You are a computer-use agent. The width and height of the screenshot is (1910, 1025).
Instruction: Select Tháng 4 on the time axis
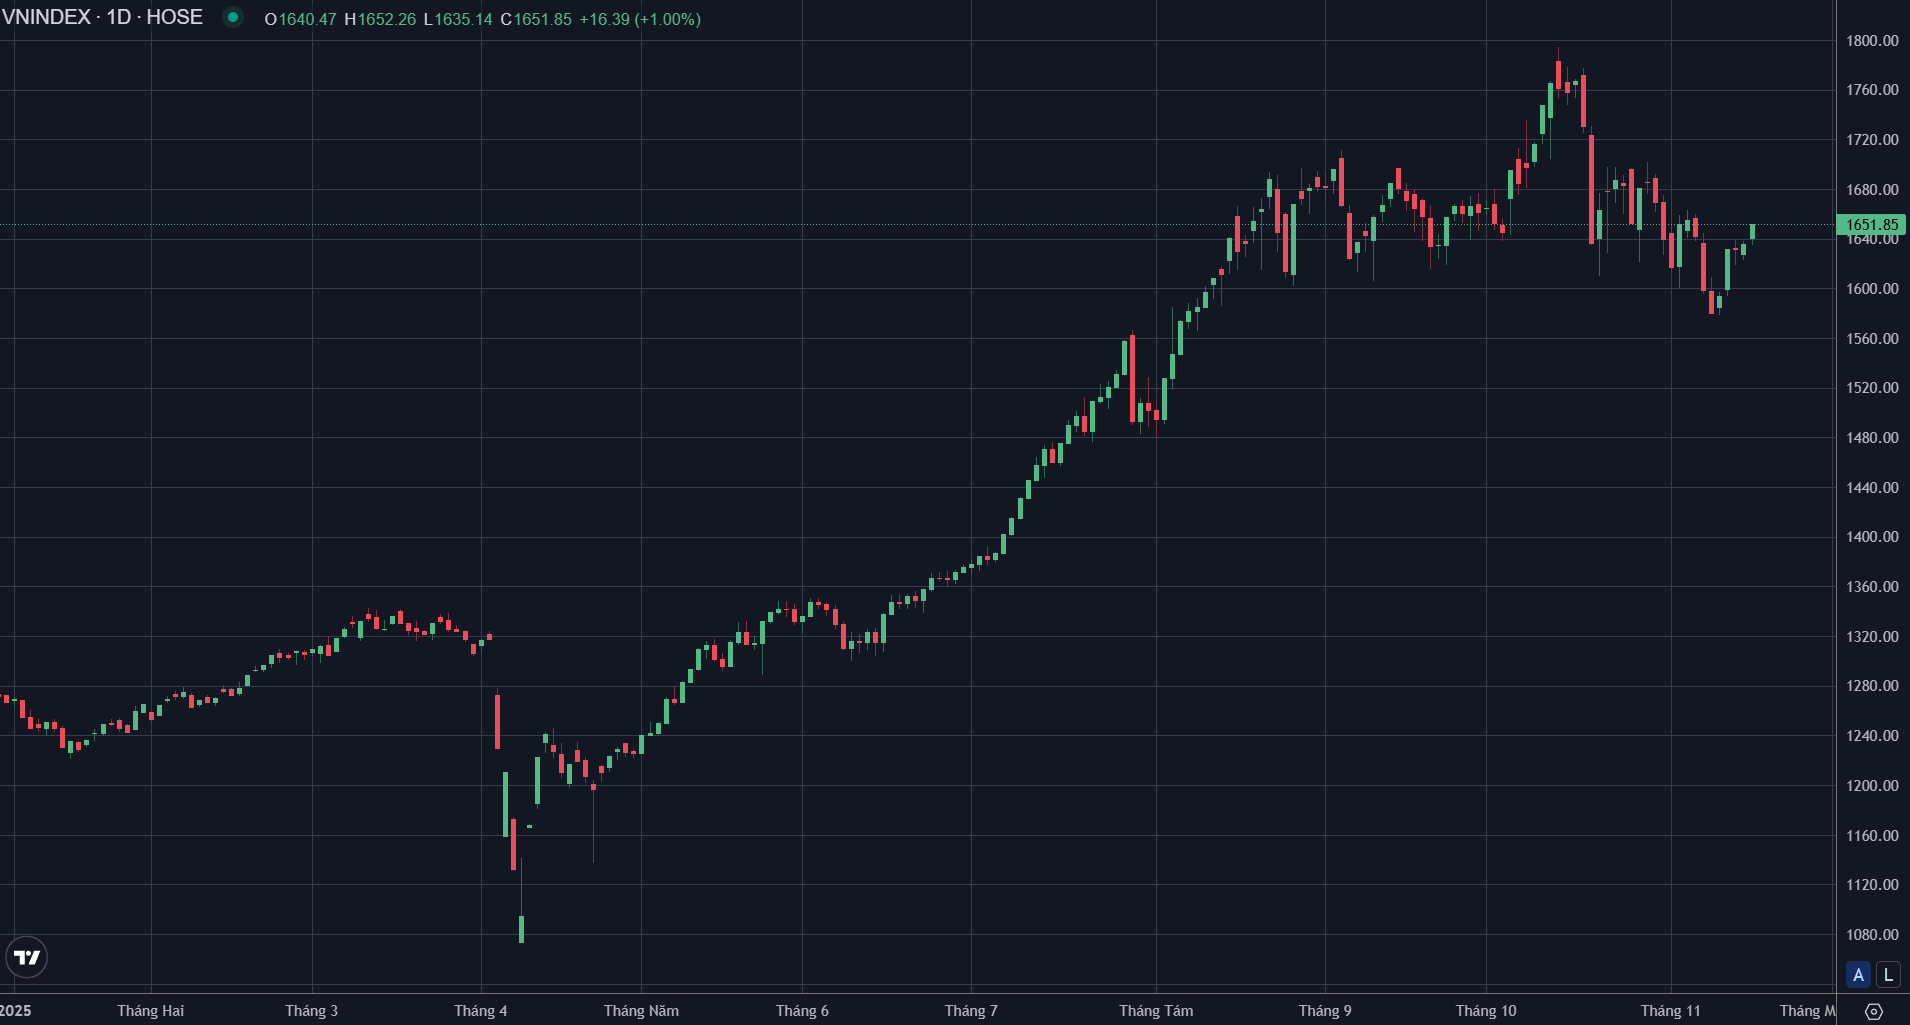[480, 1010]
